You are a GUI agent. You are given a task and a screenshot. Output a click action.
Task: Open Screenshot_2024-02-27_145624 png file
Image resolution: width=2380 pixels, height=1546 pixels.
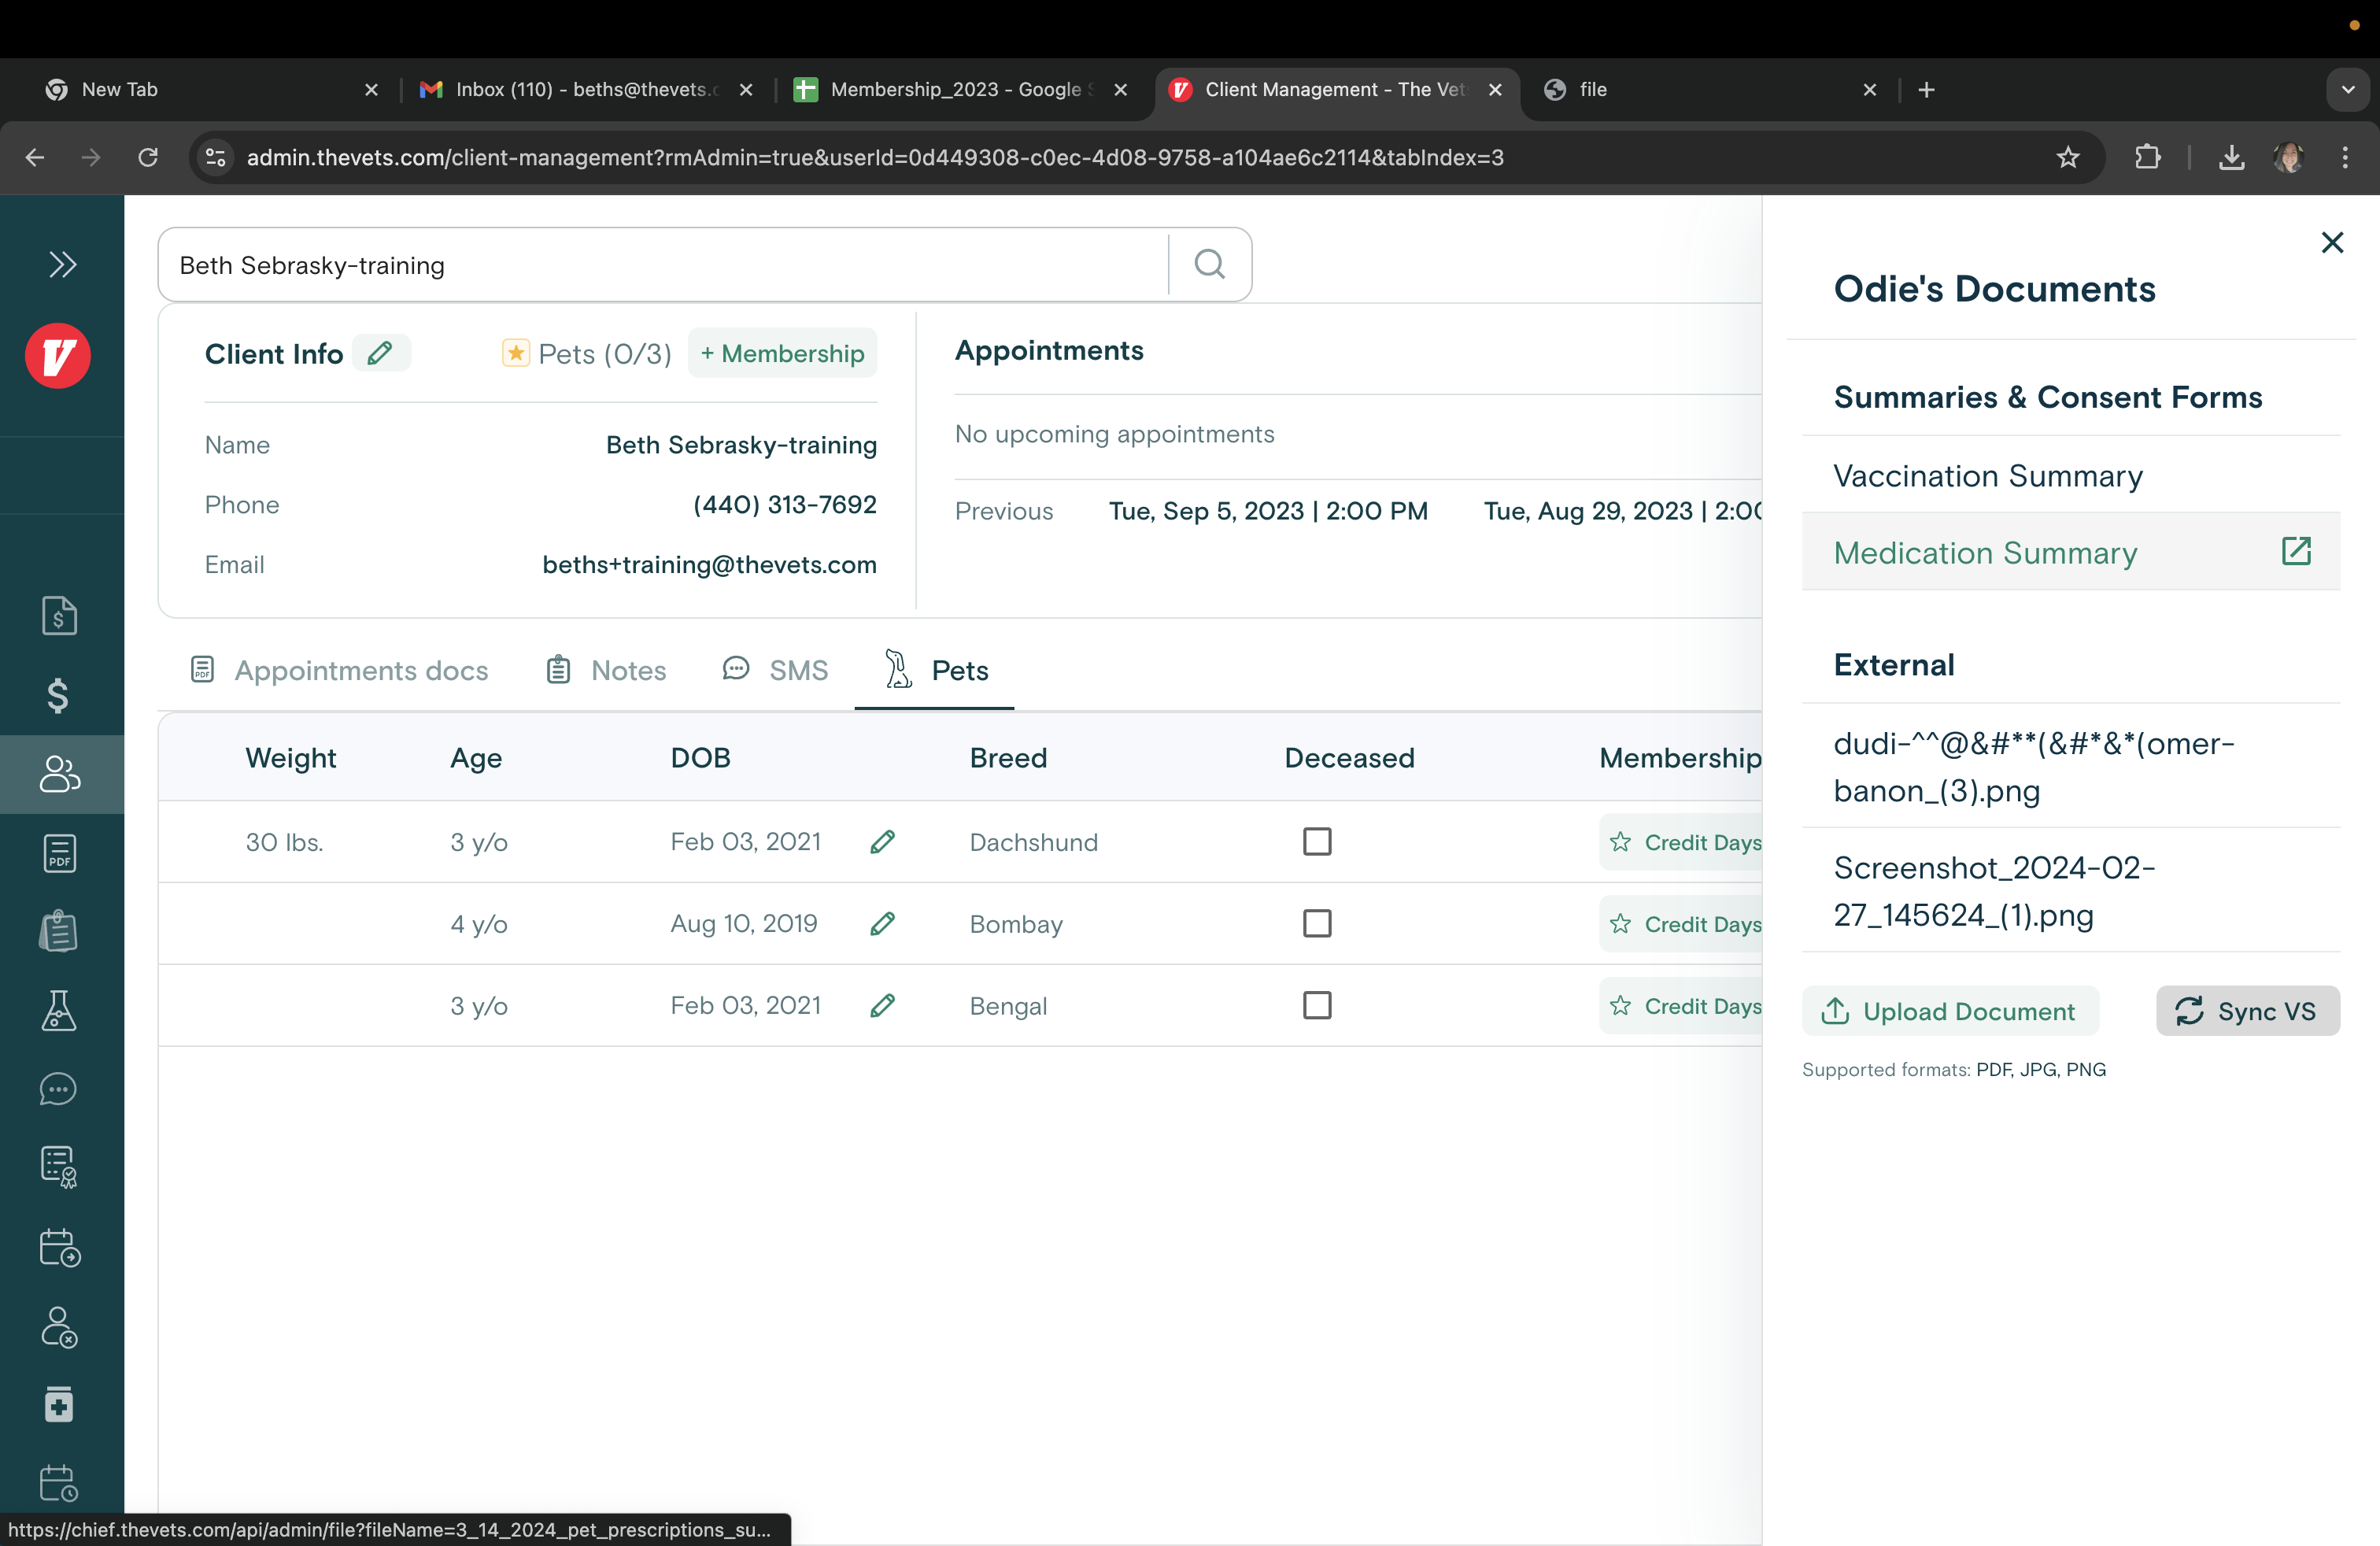2070,891
